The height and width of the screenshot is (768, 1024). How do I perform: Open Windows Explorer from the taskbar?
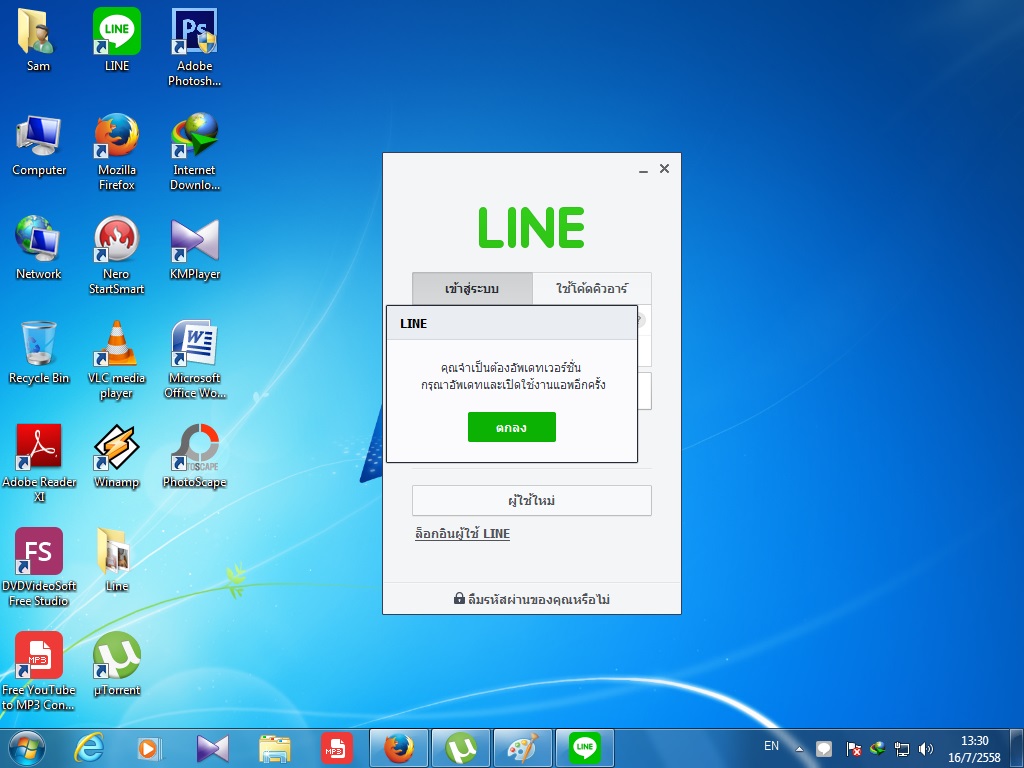(x=275, y=748)
